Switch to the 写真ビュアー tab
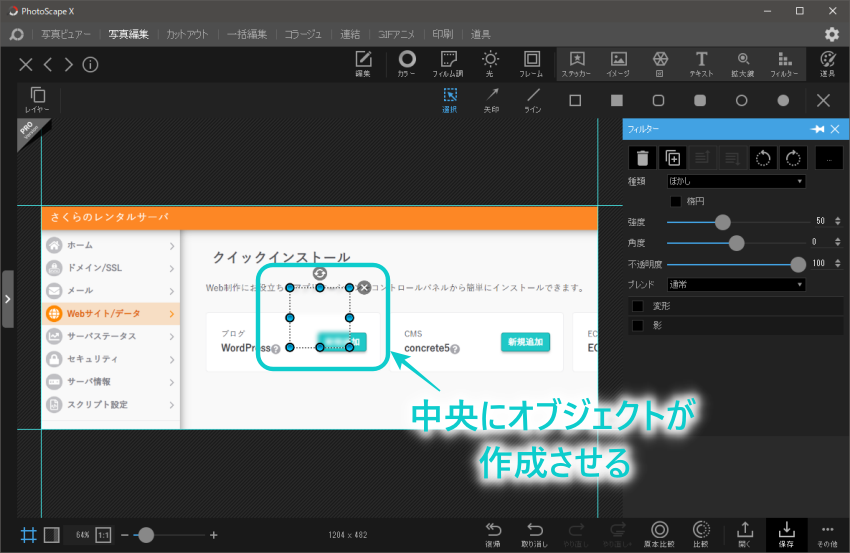 [x=66, y=34]
